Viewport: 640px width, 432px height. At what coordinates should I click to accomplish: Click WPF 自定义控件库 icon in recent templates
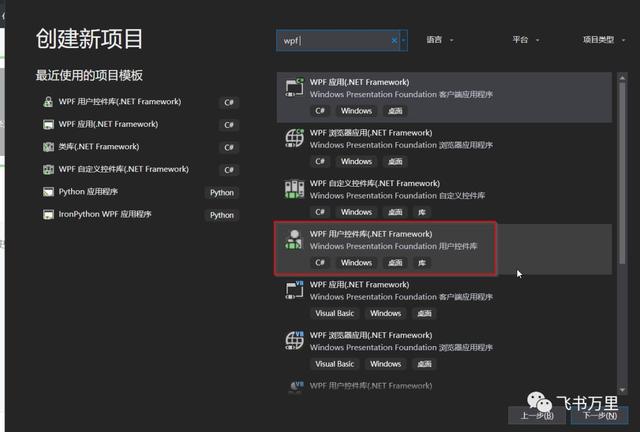pos(48,169)
